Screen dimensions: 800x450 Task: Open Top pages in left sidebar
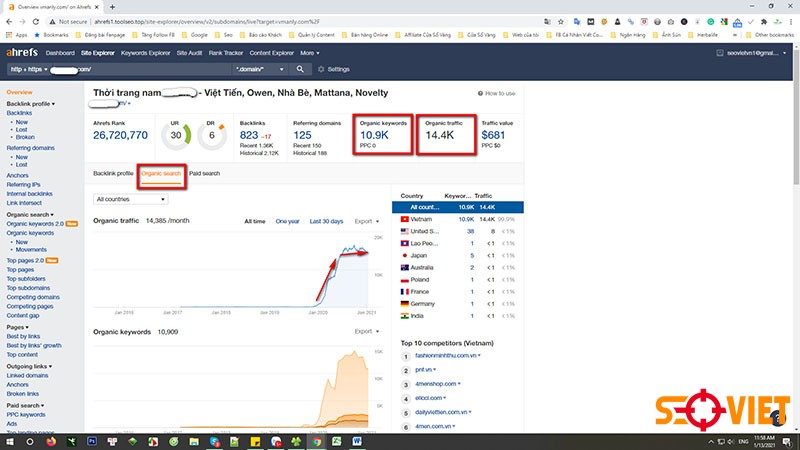[x=20, y=270]
